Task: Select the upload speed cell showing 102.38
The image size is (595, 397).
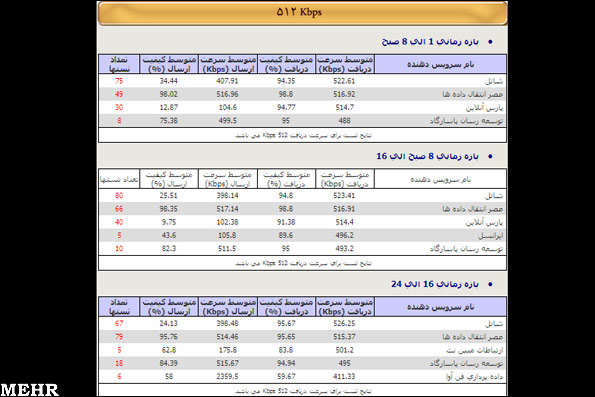Action: pyautogui.click(x=228, y=222)
